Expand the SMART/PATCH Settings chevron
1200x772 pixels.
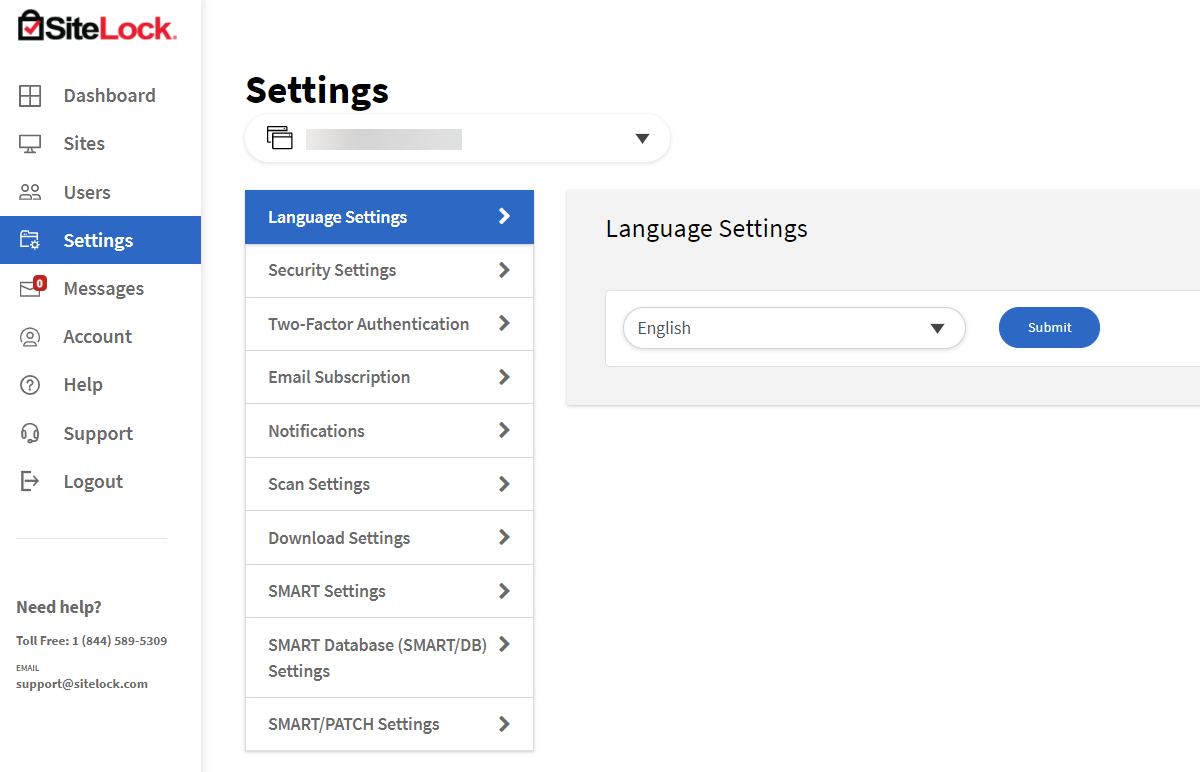(504, 724)
